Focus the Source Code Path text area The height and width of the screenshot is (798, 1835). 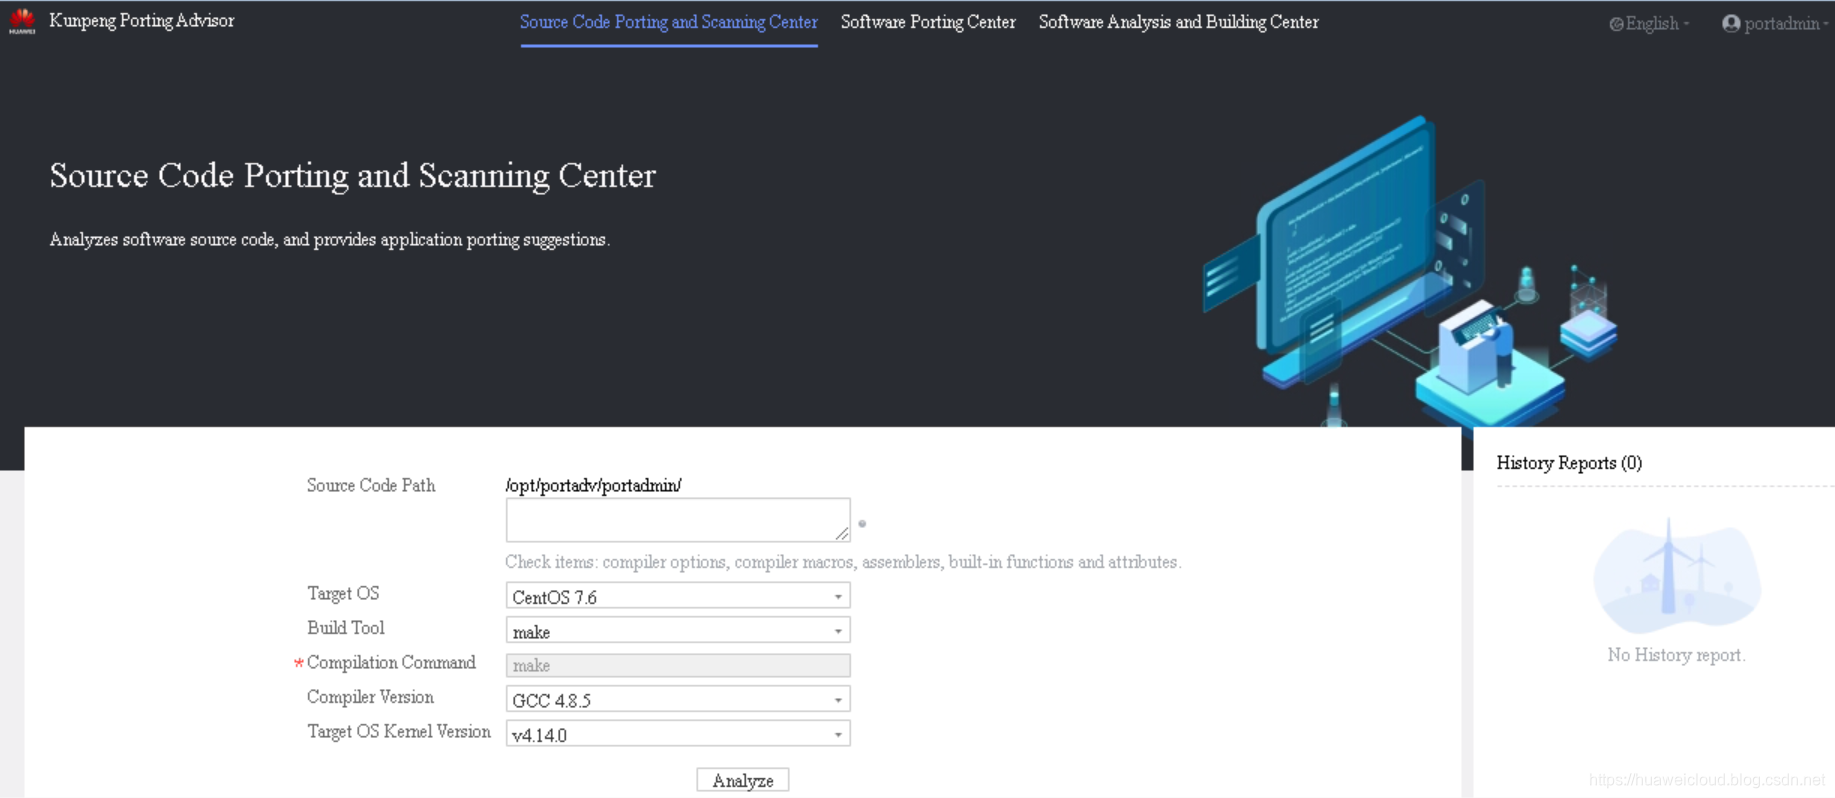[x=678, y=520]
